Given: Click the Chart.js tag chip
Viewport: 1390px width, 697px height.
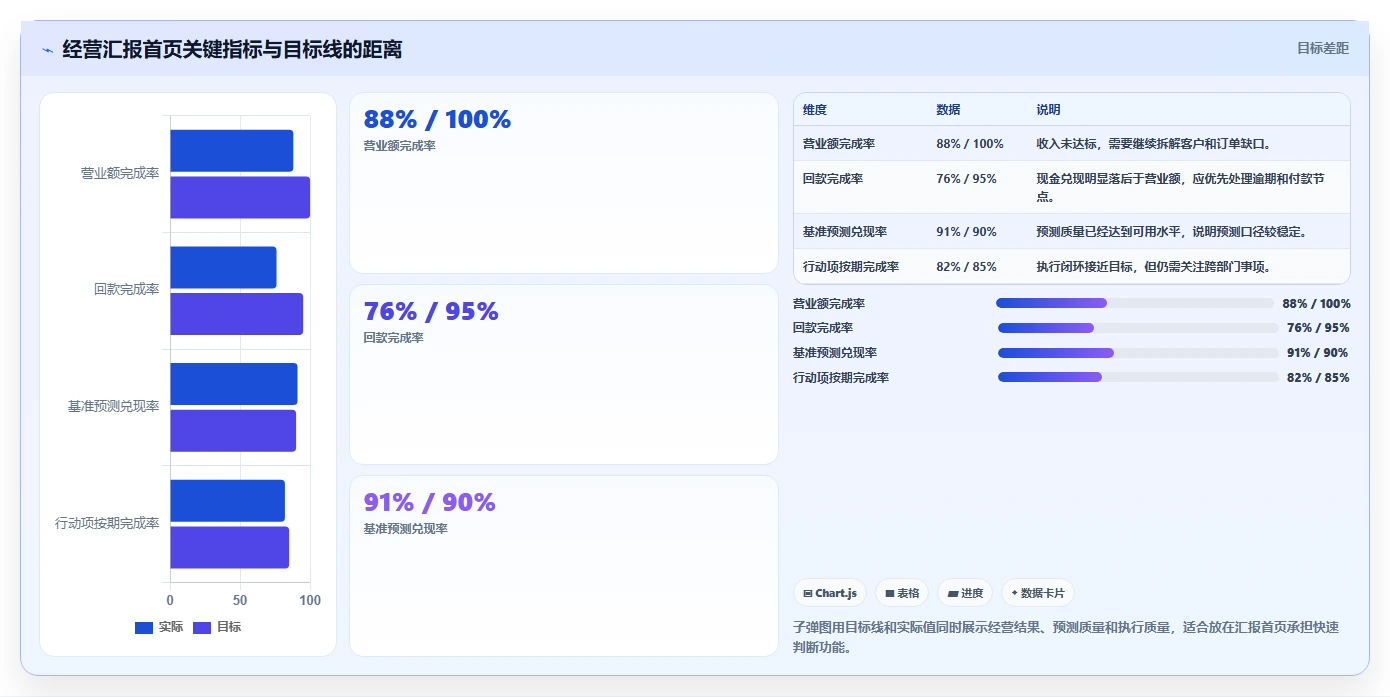Looking at the screenshot, I should coord(830,593).
